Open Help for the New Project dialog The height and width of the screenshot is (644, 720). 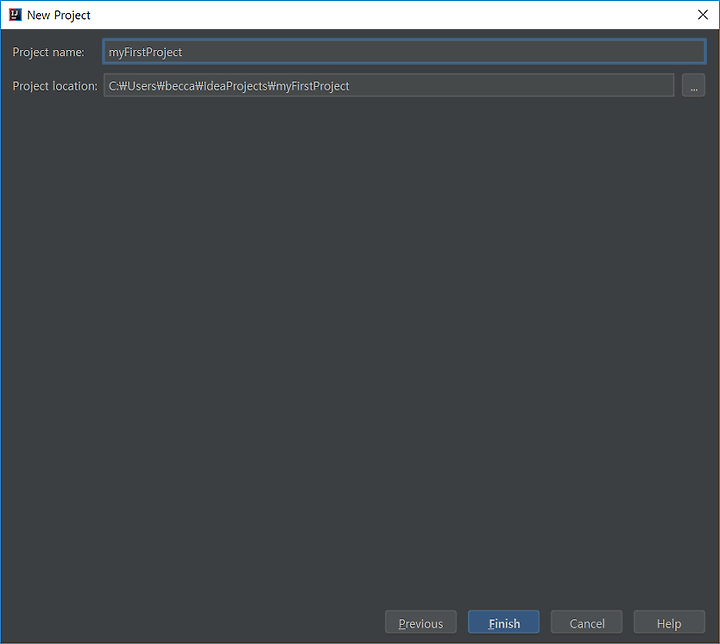(x=669, y=623)
